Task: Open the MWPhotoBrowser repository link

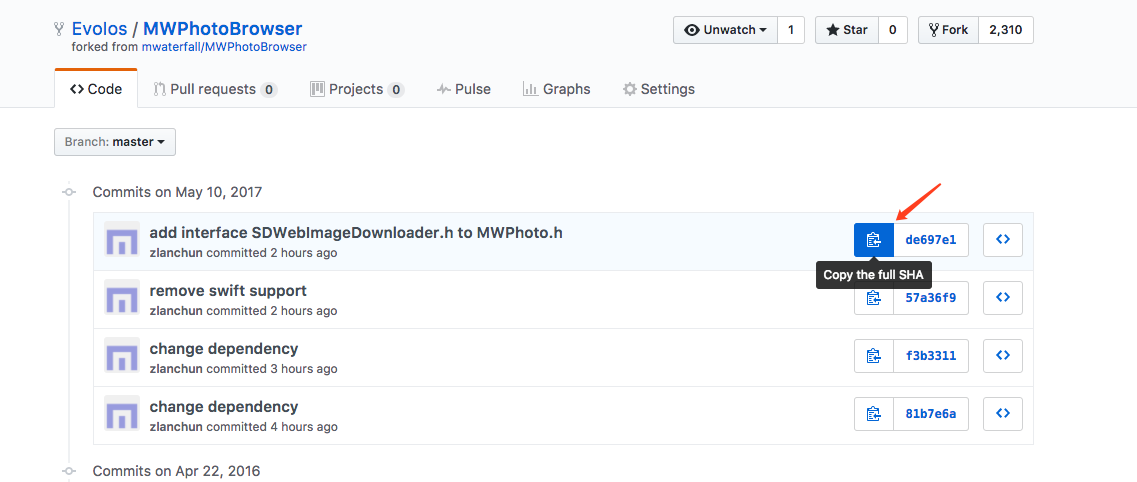Action: point(223,29)
